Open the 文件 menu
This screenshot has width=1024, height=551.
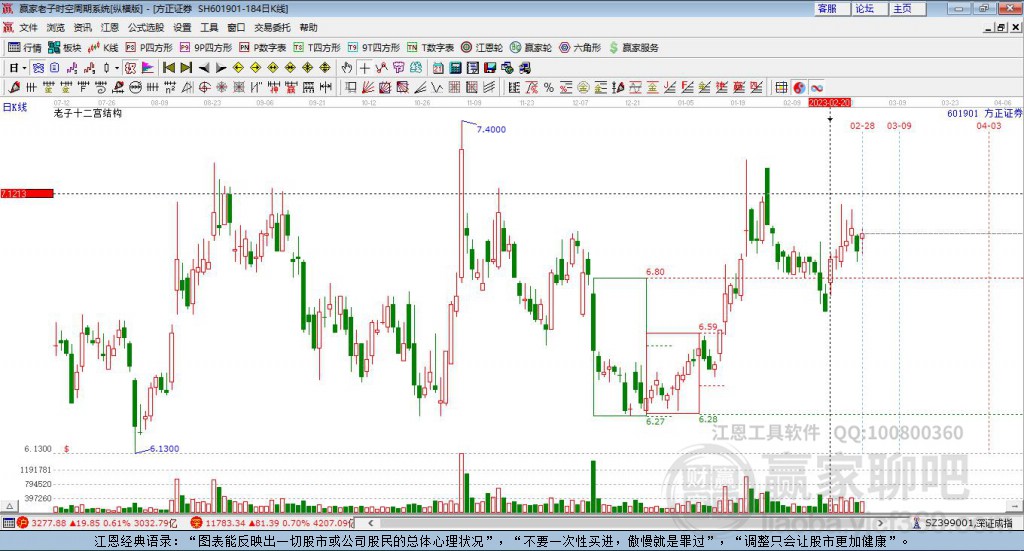[28, 27]
